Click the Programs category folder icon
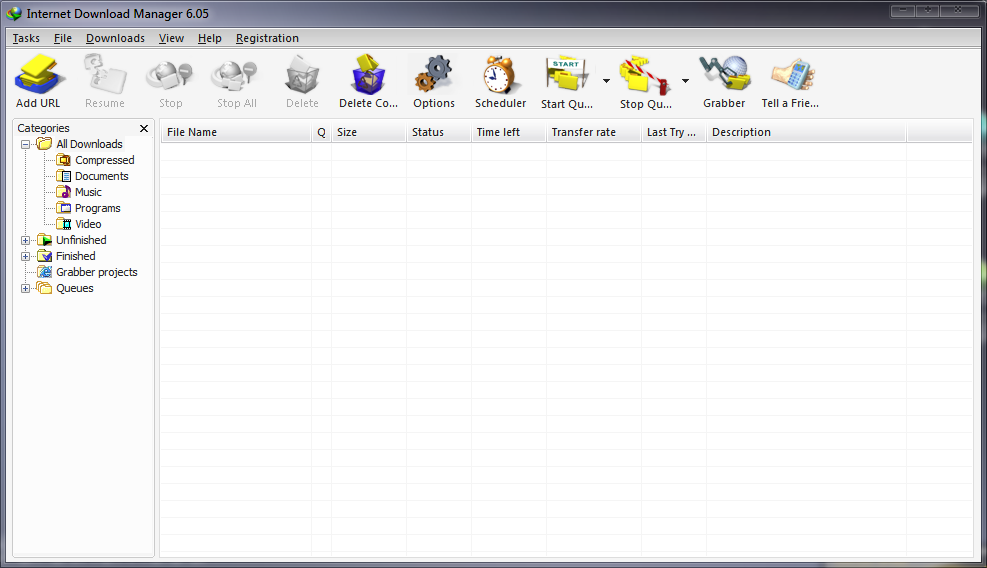The image size is (987, 568). click(x=64, y=208)
